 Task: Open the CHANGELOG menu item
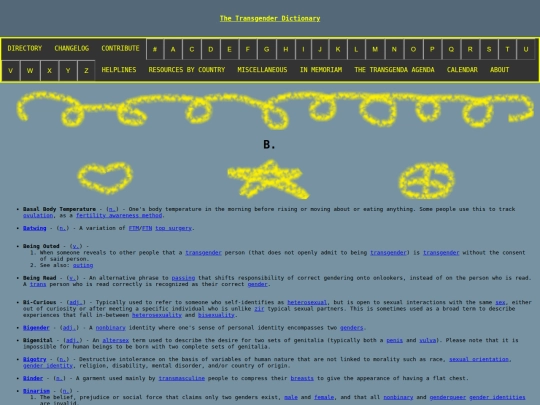click(x=72, y=49)
